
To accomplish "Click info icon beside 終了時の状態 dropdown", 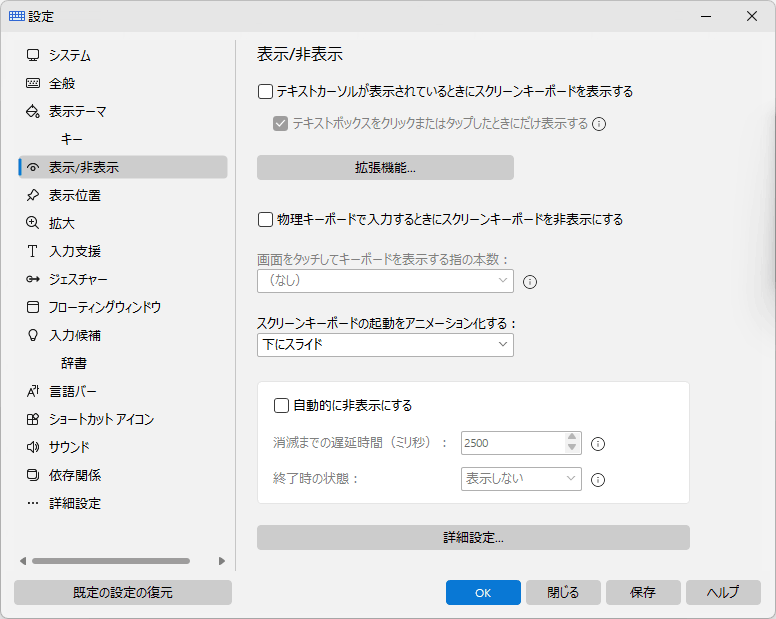I will coord(598,479).
